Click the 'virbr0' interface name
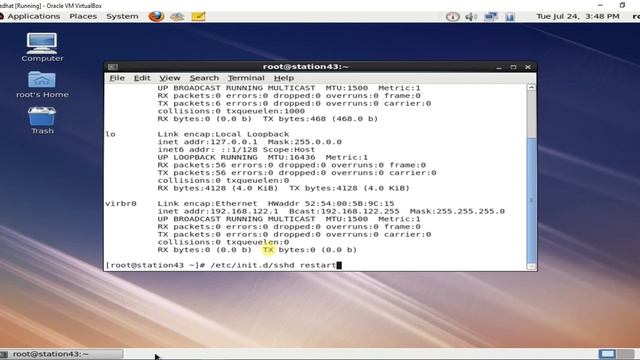 click(x=121, y=203)
